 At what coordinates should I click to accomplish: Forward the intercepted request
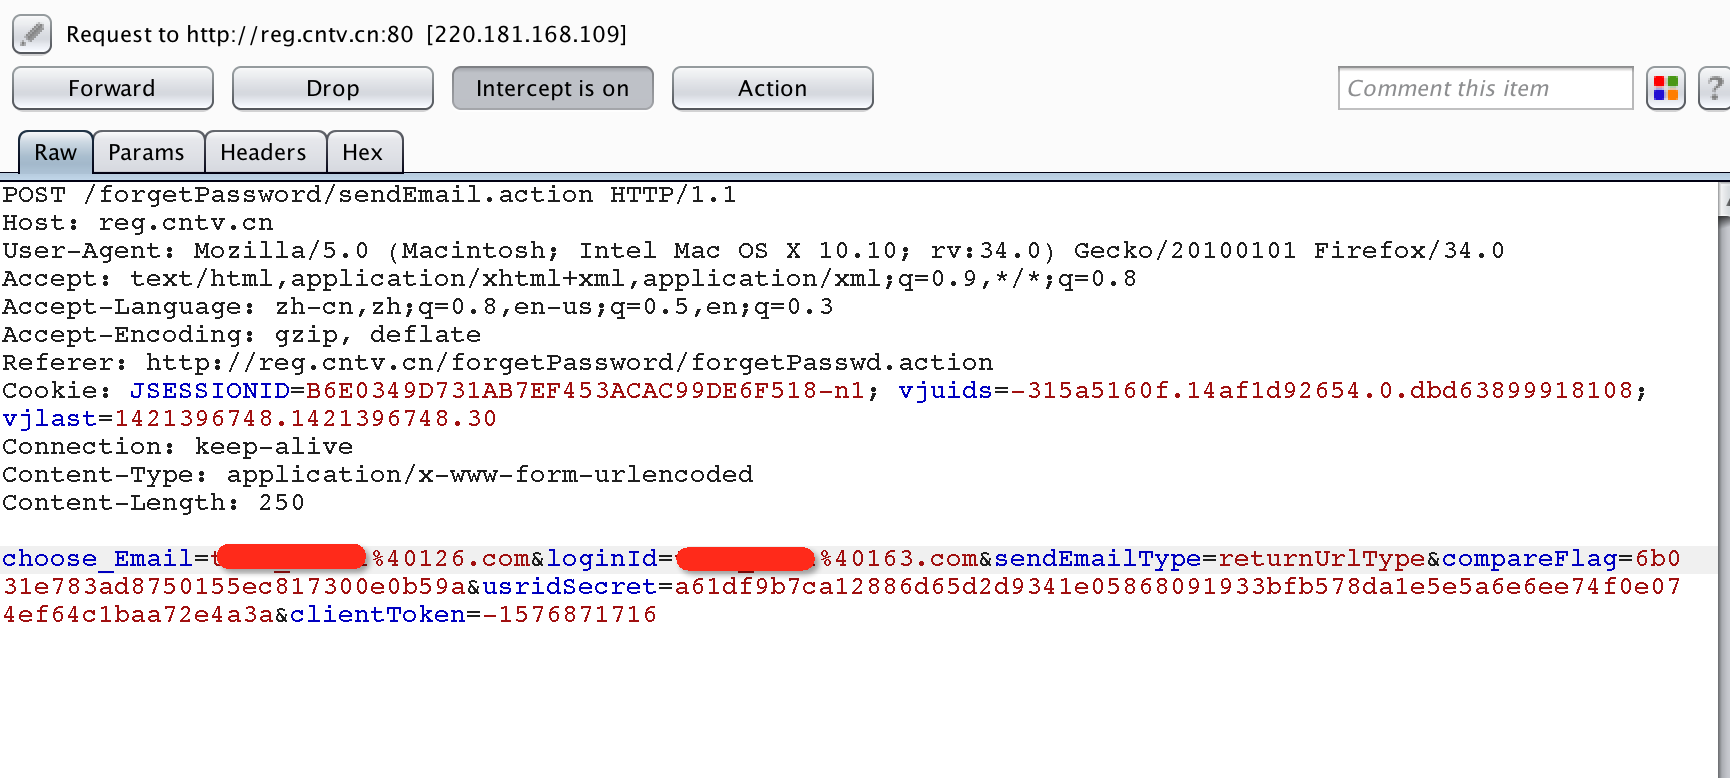[x=113, y=88]
